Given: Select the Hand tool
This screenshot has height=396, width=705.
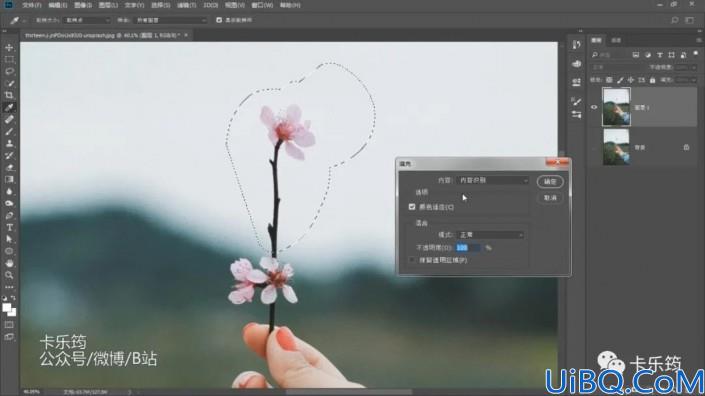Looking at the screenshot, I should coord(9,263).
